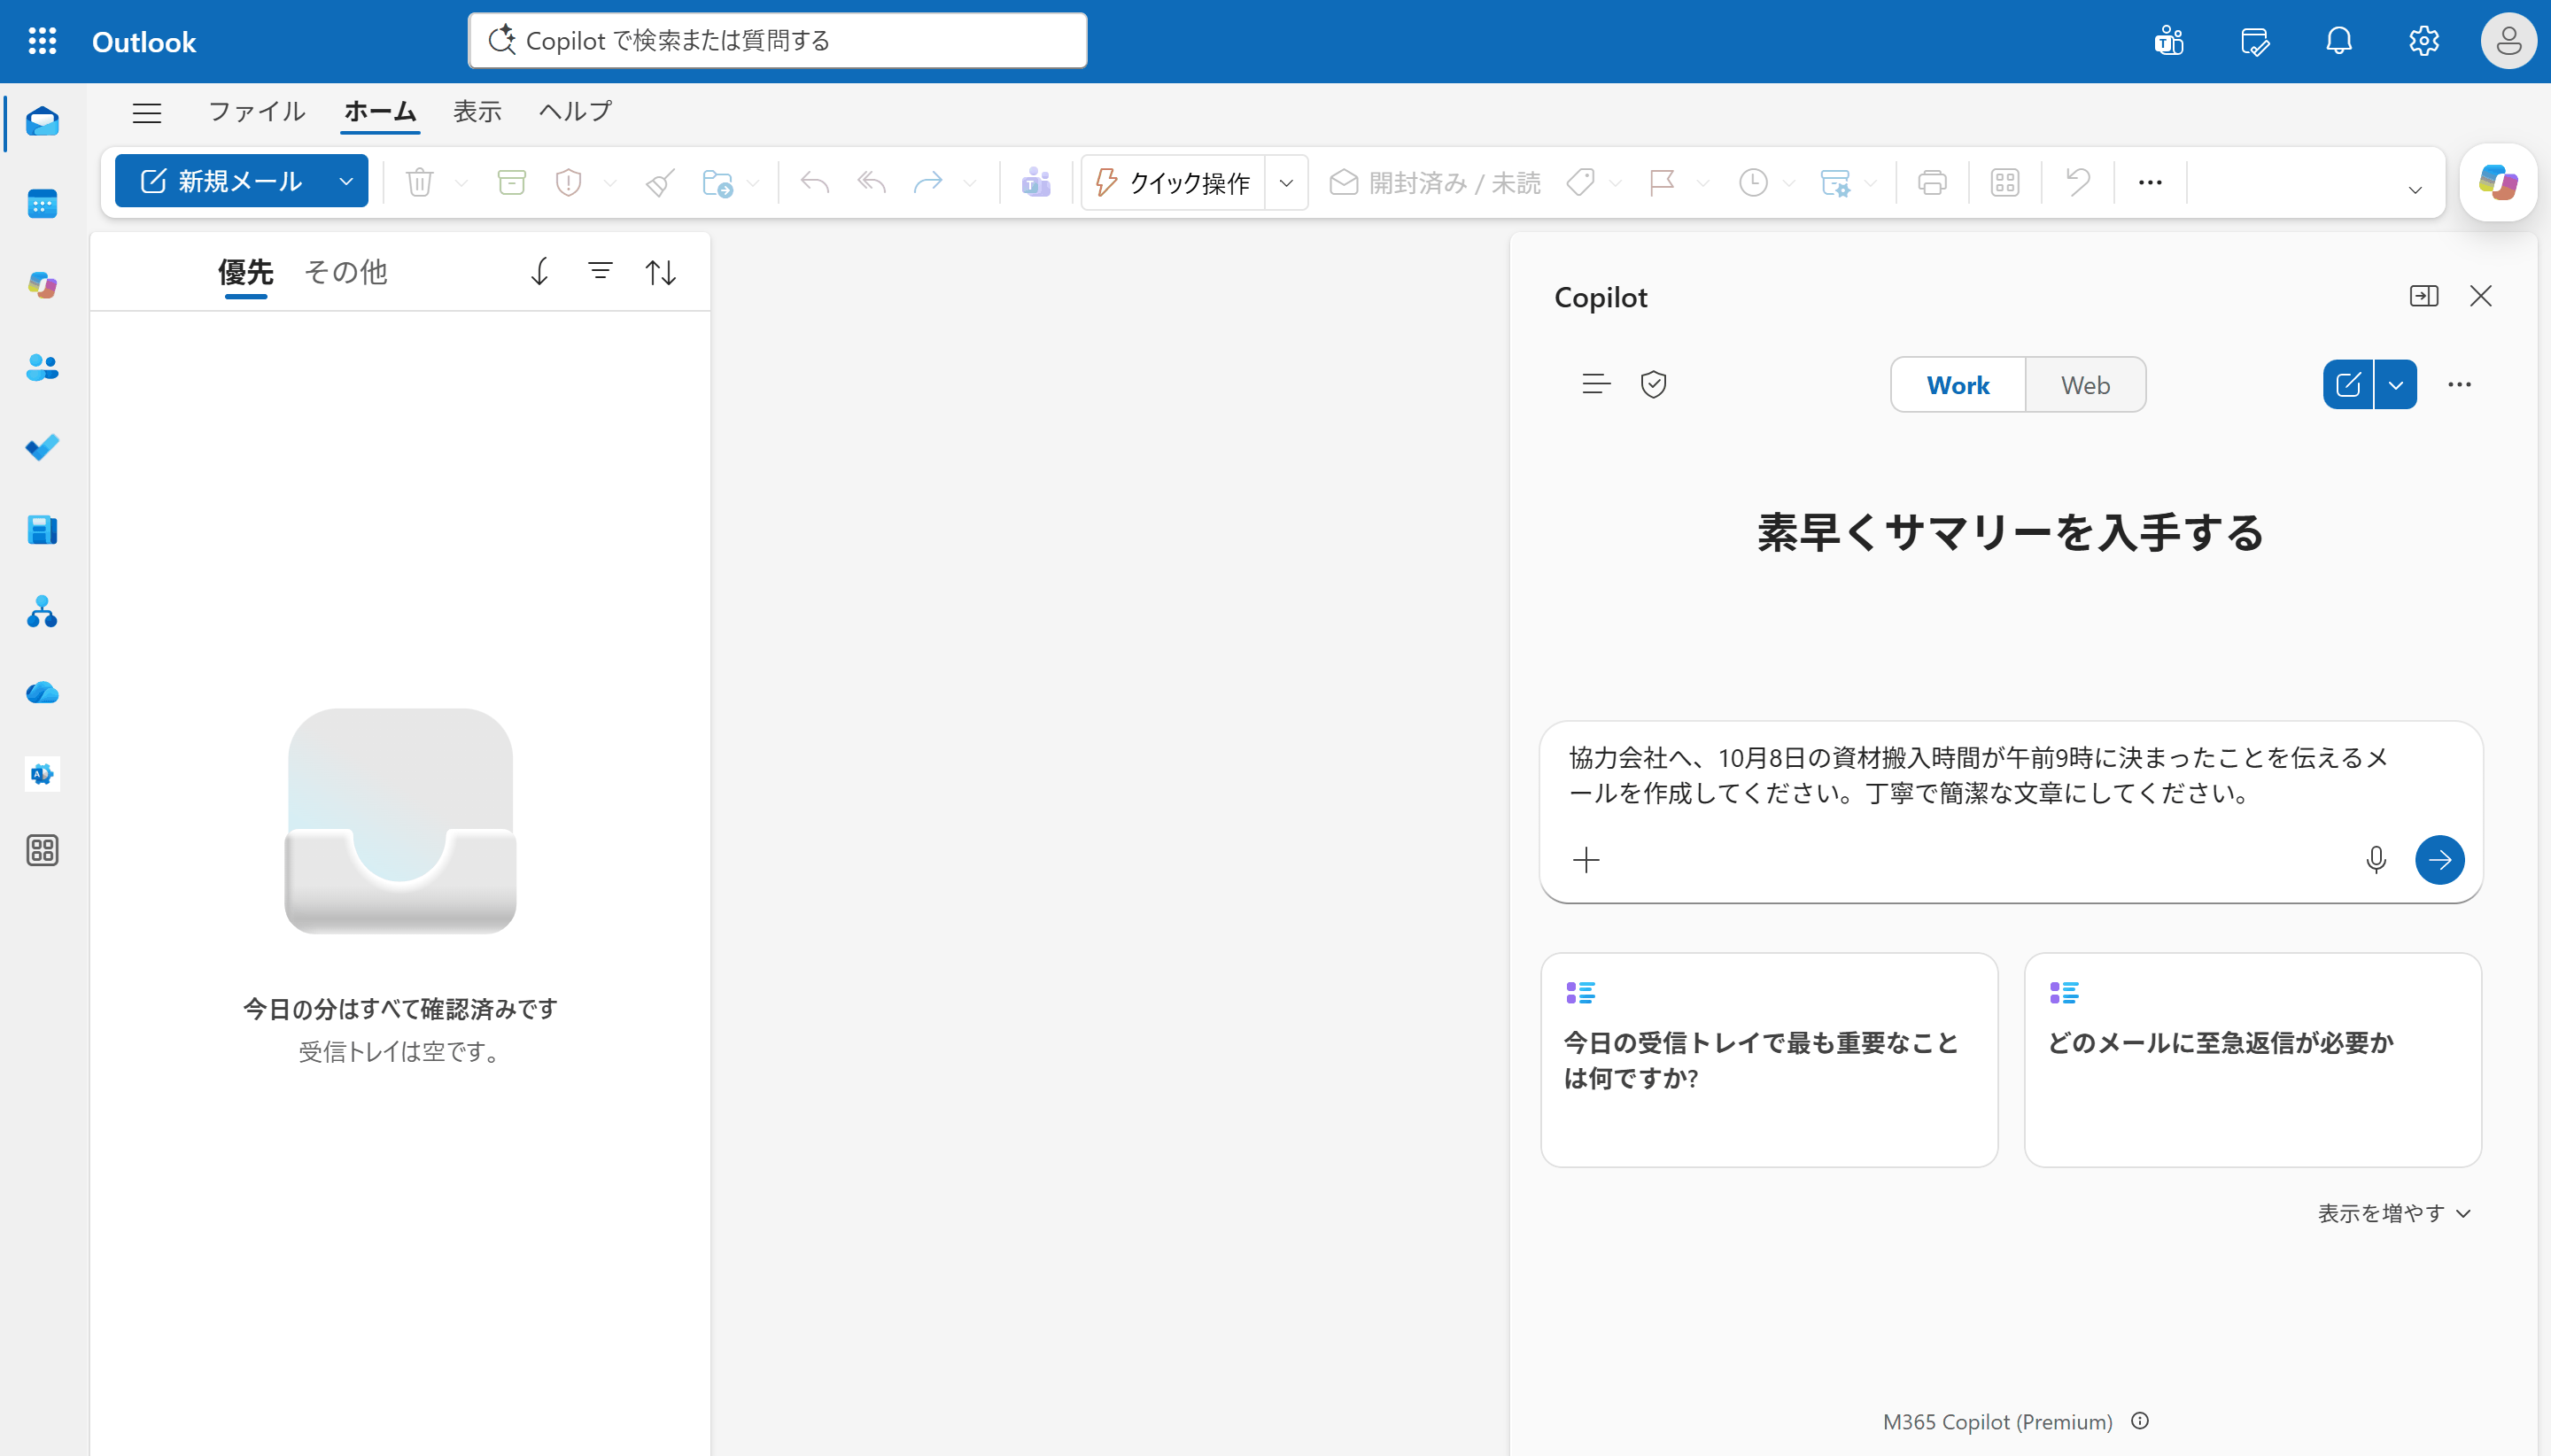Switch to その他 inbox tab

(346, 272)
